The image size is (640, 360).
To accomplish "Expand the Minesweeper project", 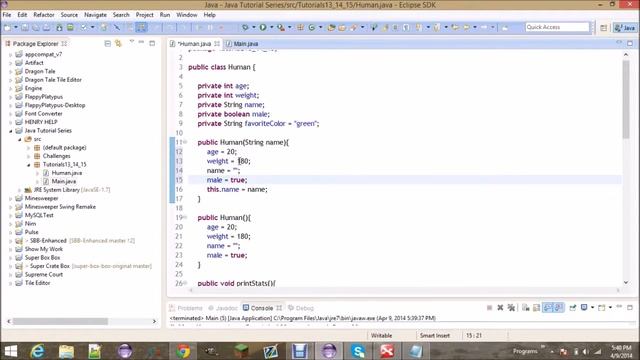I will pos(11,199).
